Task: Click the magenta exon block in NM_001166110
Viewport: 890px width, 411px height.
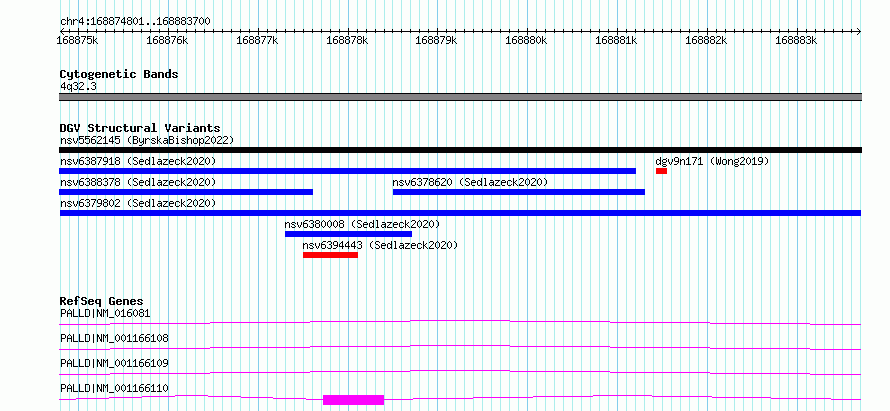Action: [354, 400]
